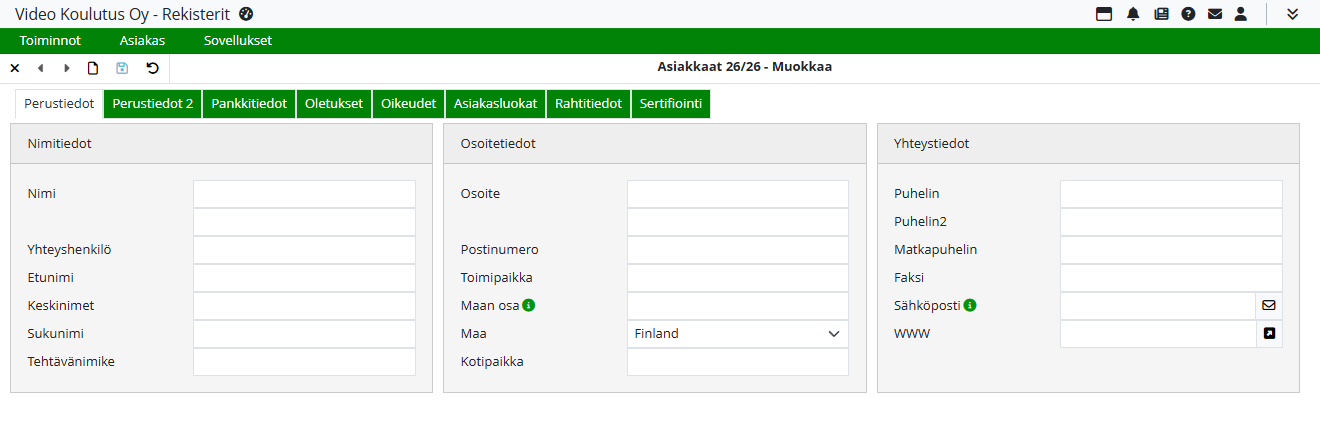Open the Sertifiointi tab
This screenshot has width=1320, height=432.
point(670,104)
